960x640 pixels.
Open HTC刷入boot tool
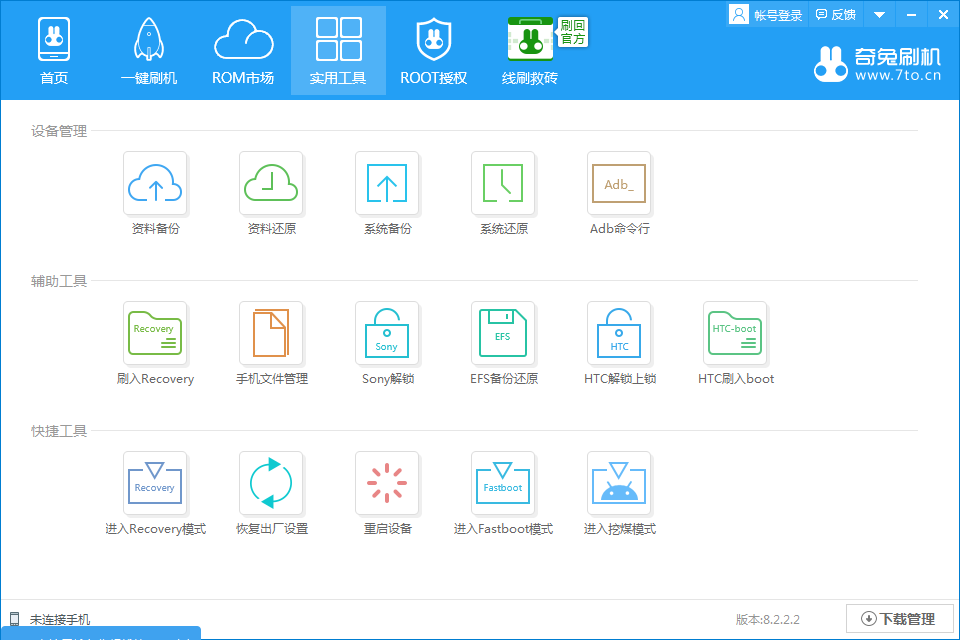[735, 333]
